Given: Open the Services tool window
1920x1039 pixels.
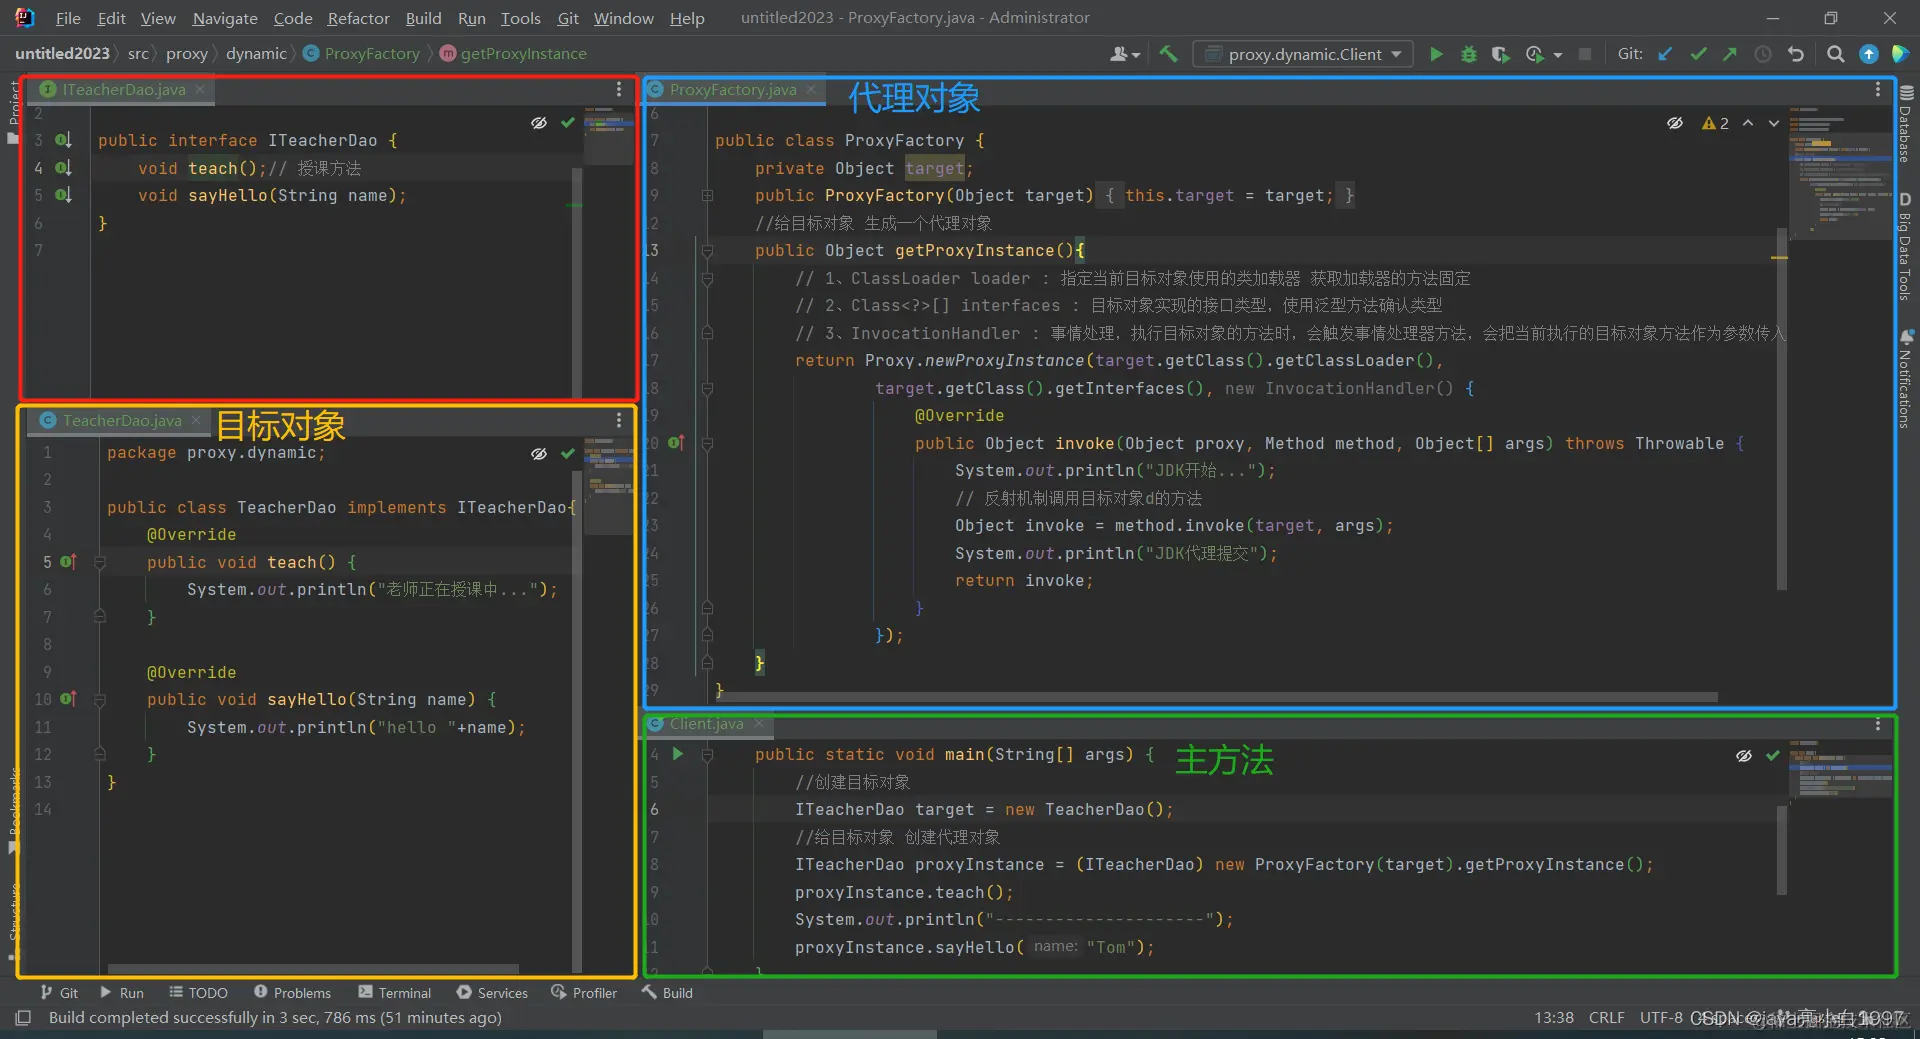Looking at the screenshot, I should (x=492, y=993).
